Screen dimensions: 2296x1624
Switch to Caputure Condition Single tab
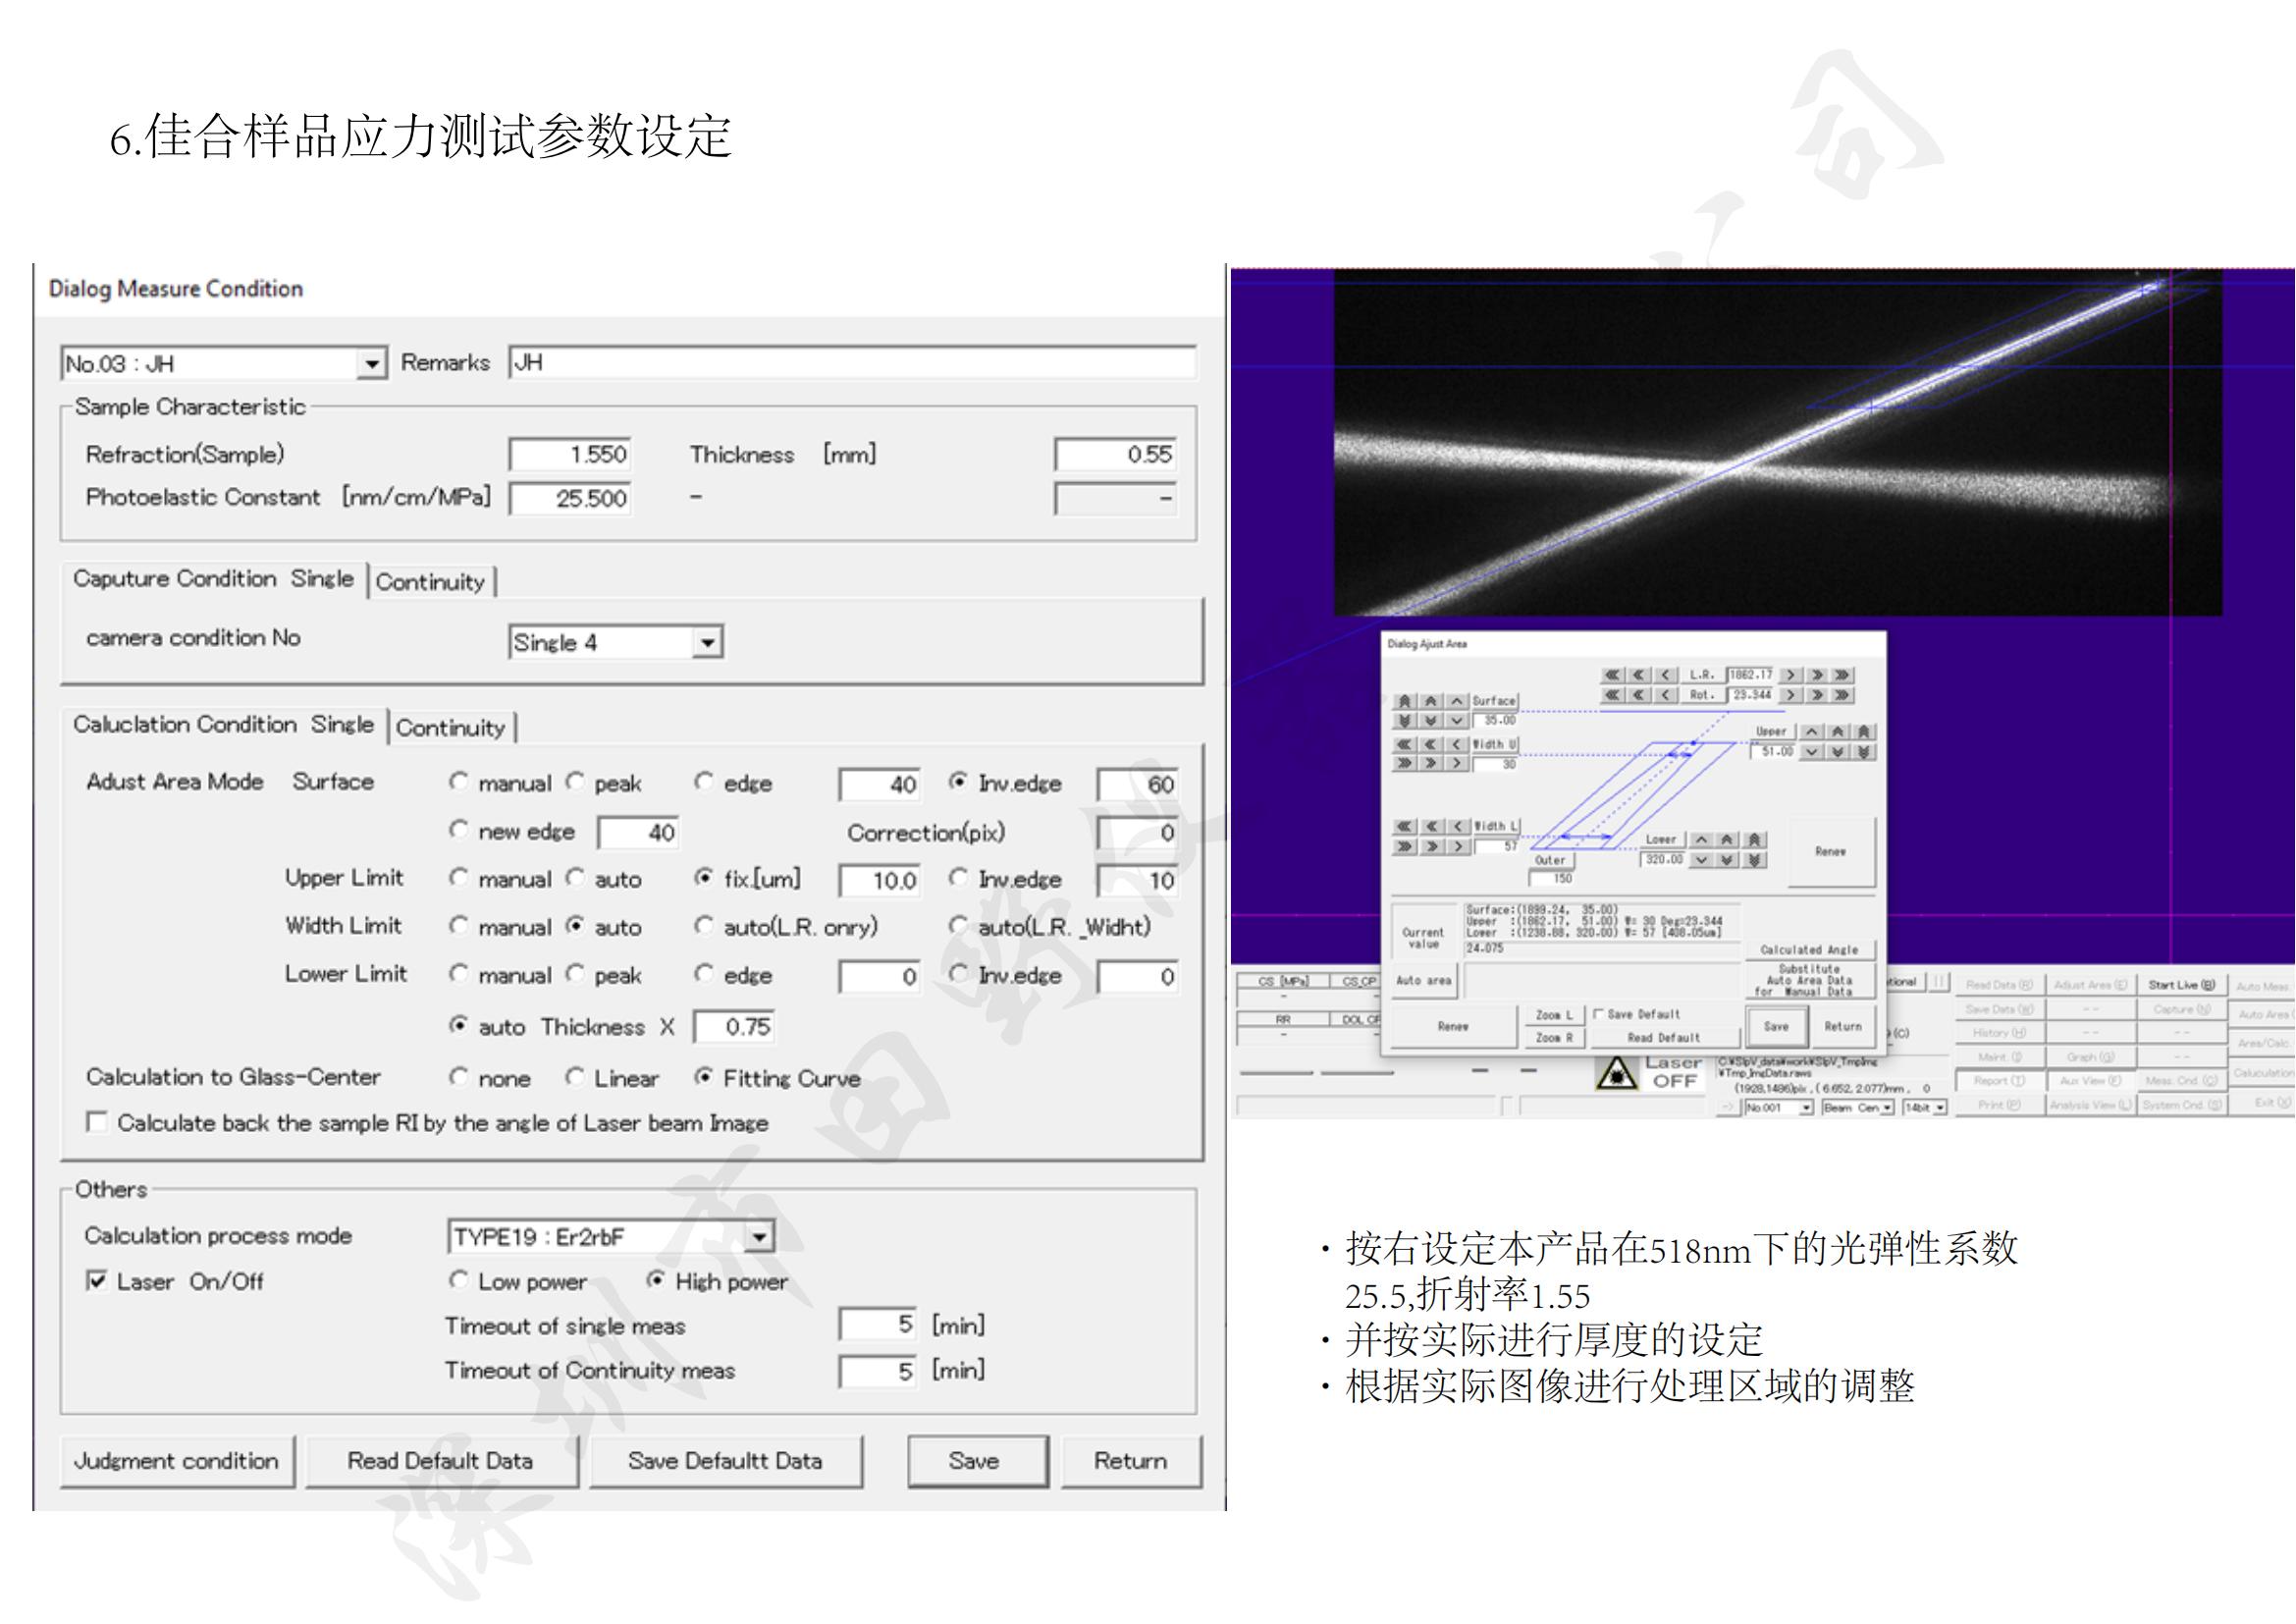point(213,579)
